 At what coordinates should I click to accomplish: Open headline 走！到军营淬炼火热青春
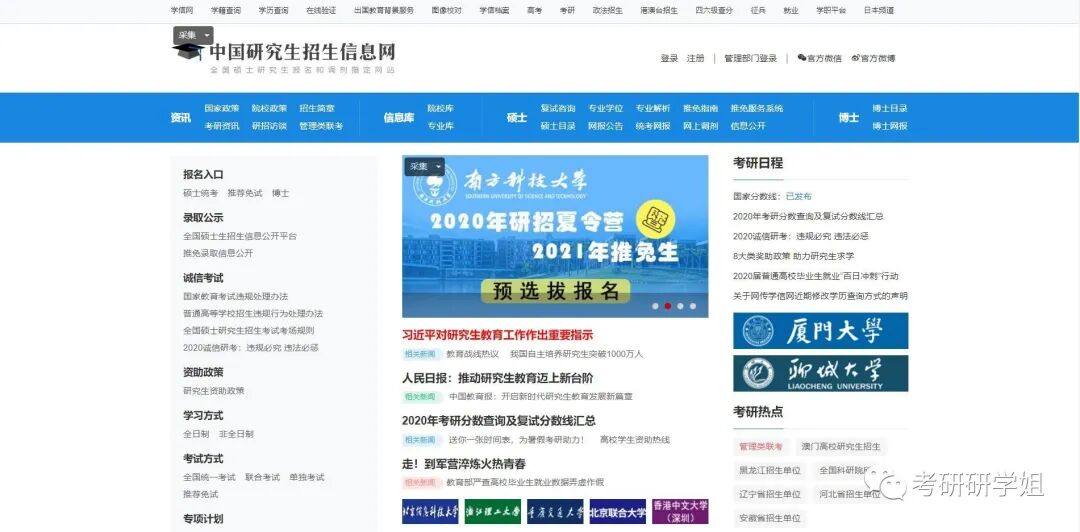[x=464, y=464]
